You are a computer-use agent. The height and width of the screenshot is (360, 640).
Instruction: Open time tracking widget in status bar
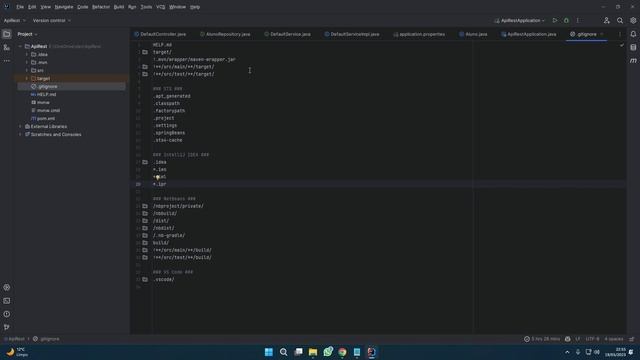[x=542, y=339]
